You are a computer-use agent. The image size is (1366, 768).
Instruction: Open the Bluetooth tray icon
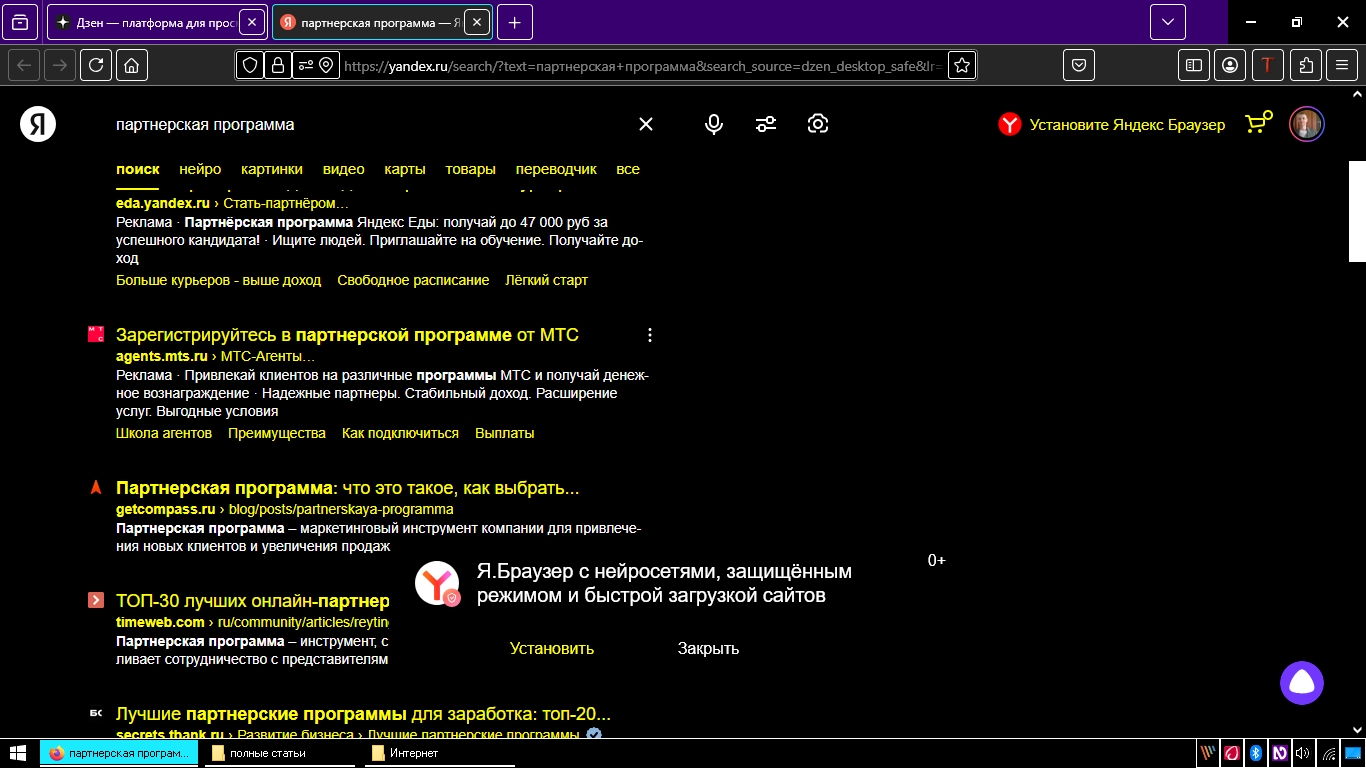tap(1255, 753)
